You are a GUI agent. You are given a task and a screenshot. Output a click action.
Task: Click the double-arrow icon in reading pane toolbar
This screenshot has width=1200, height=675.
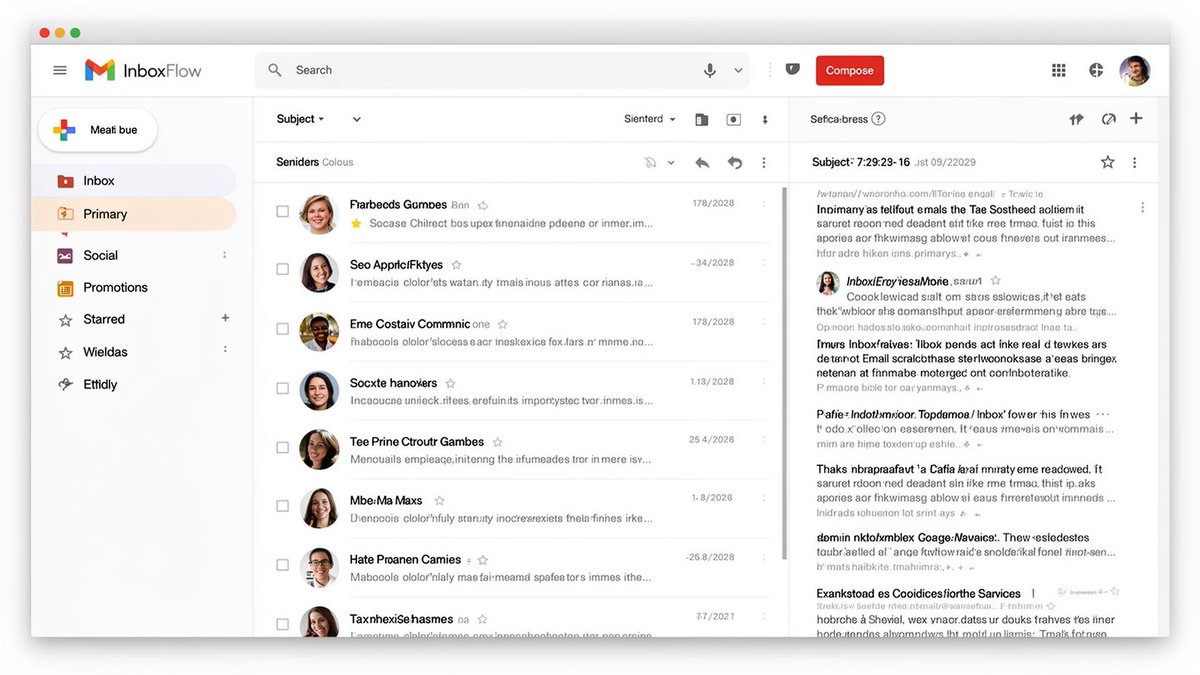pyautogui.click(x=1076, y=119)
